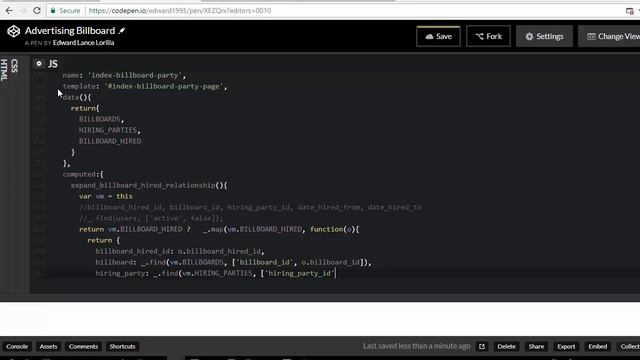Switch to the HTML editor tab
This screenshot has width=640, height=360.
click(x=4, y=70)
